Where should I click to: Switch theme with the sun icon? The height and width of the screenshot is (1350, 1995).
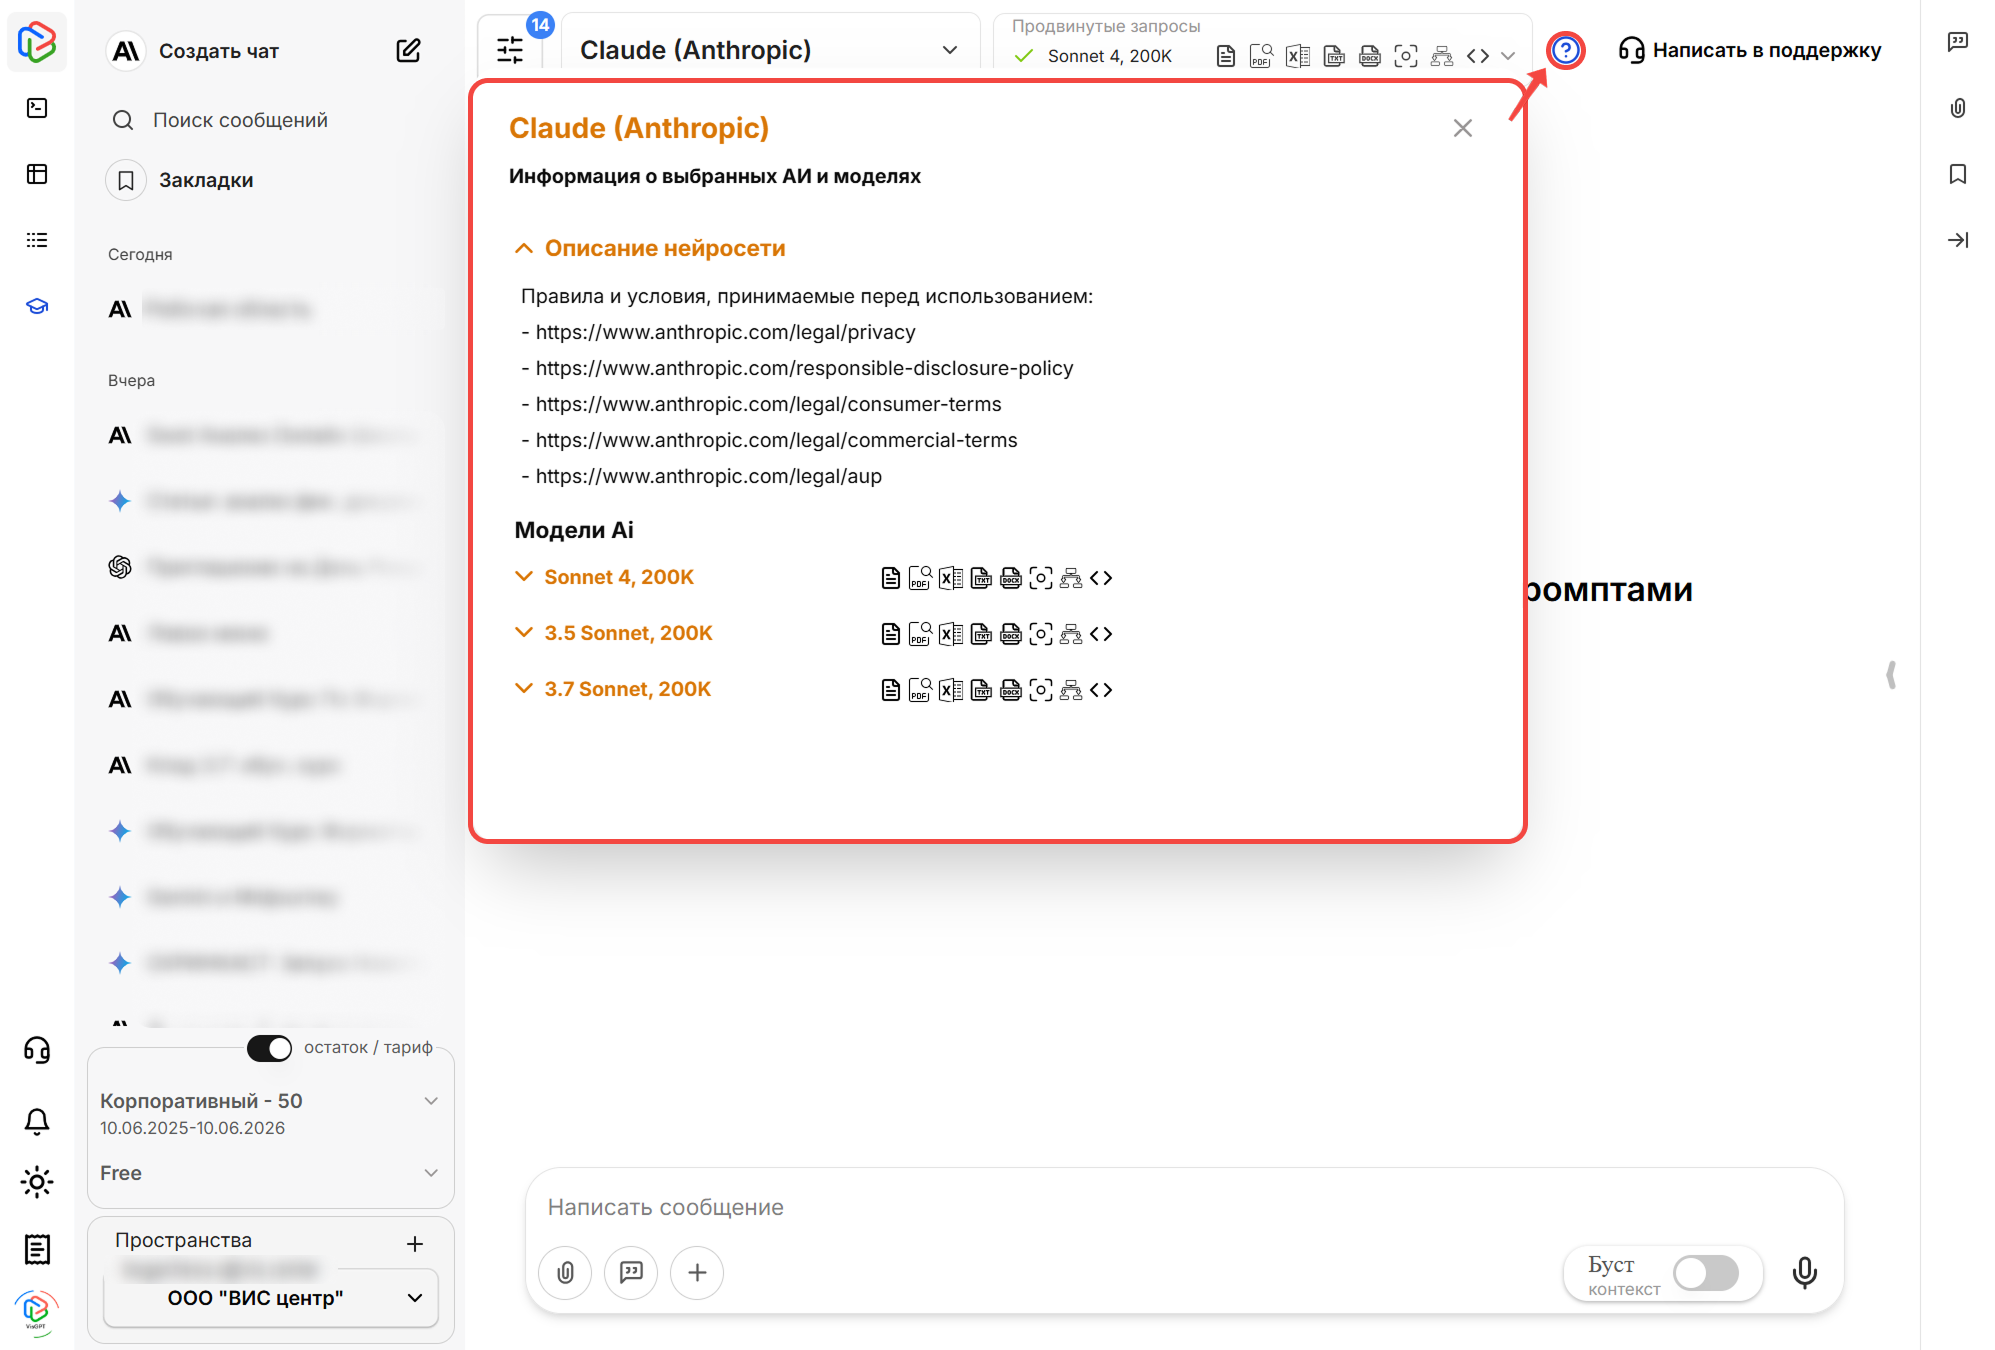point(37,1182)
